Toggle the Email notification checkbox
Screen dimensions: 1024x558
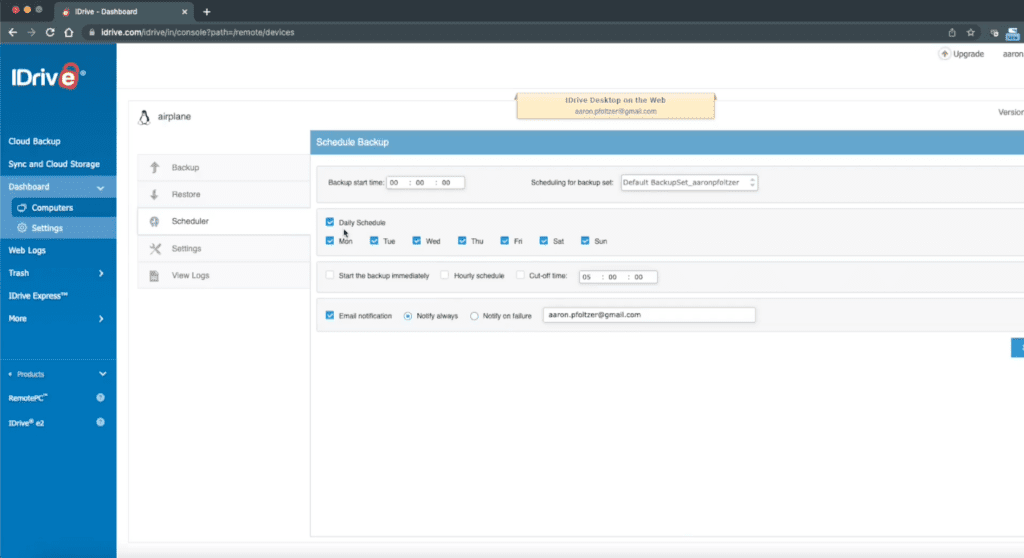click(330, 315)
